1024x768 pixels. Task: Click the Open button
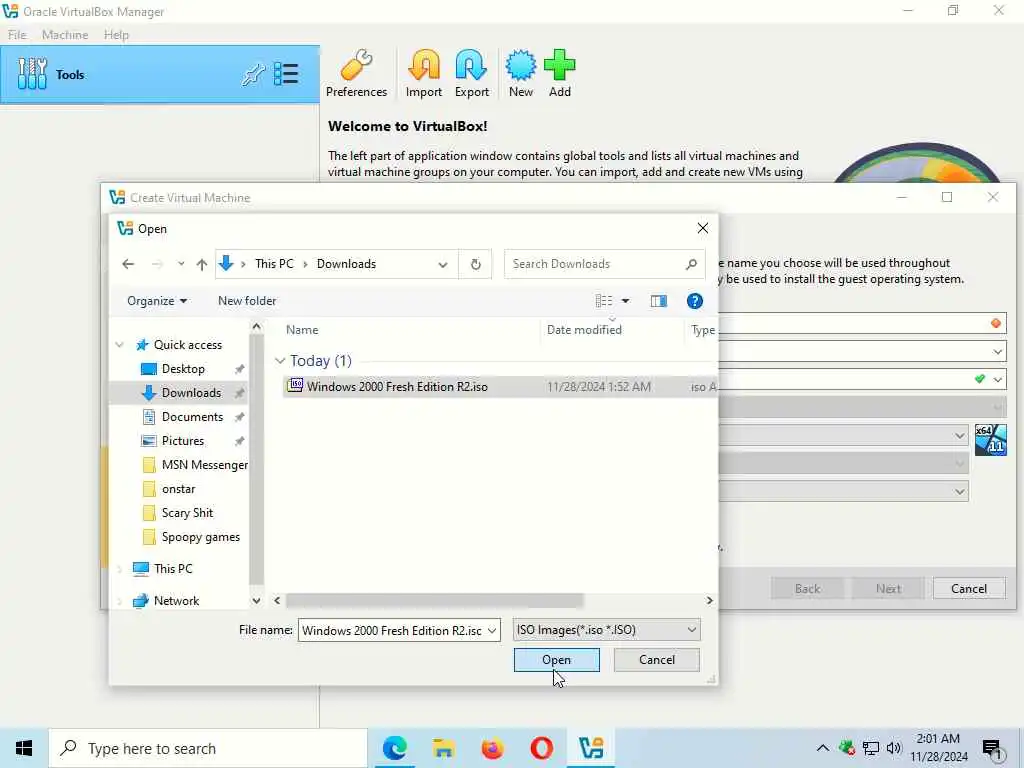pyautogui.click(x=556, y=660)
